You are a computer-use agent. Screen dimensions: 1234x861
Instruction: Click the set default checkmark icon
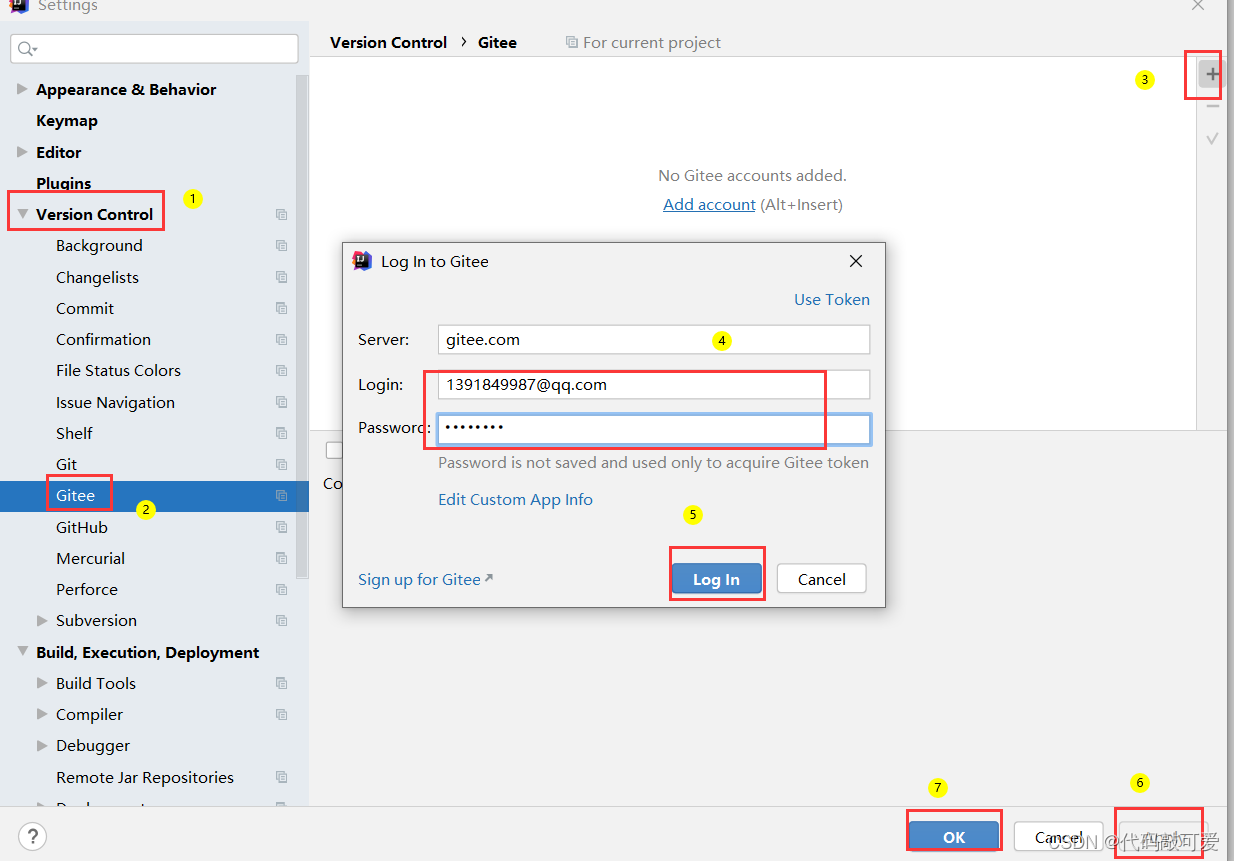(1212, 138)
